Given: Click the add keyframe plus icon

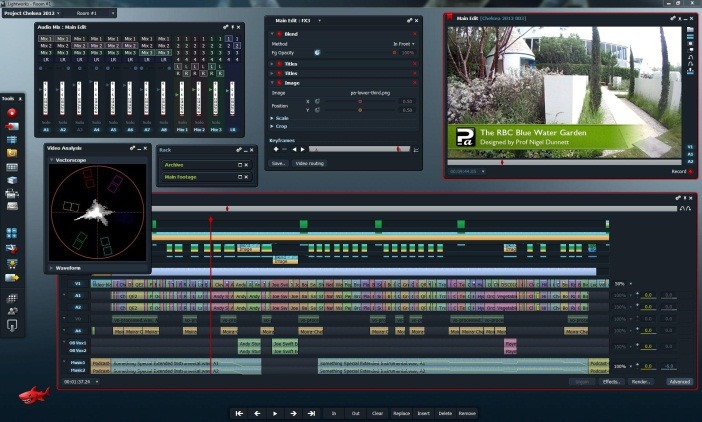Looking at the screenshot, I should [x=276, y=149].
